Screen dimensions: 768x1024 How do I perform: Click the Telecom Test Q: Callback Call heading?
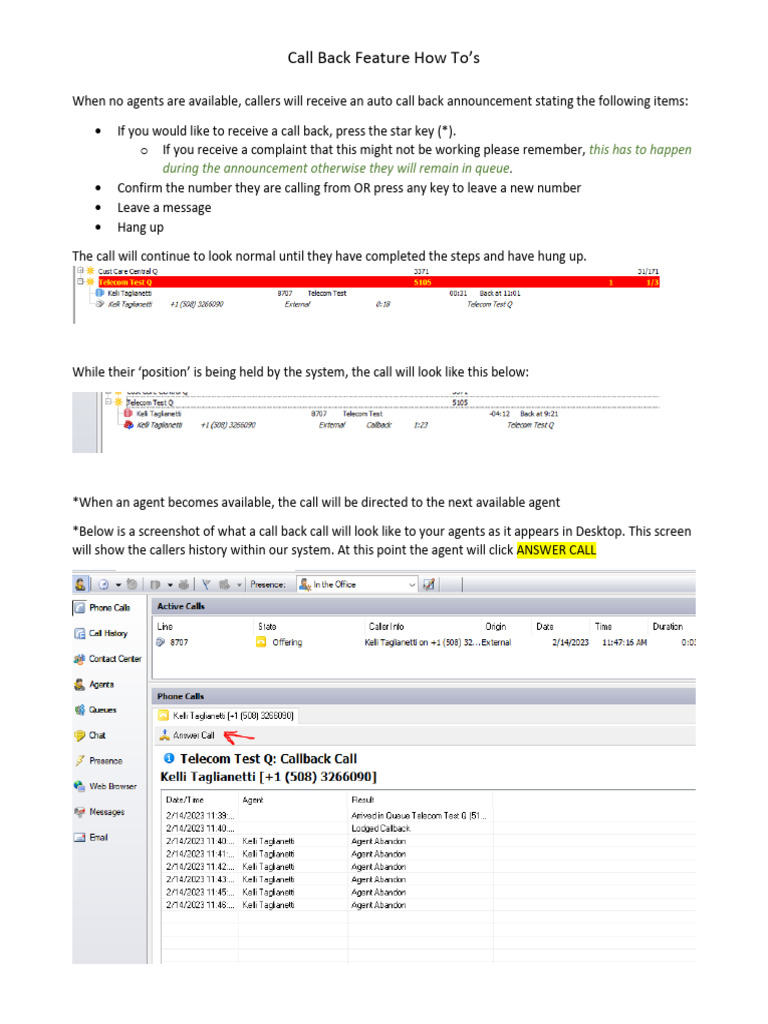268,758
